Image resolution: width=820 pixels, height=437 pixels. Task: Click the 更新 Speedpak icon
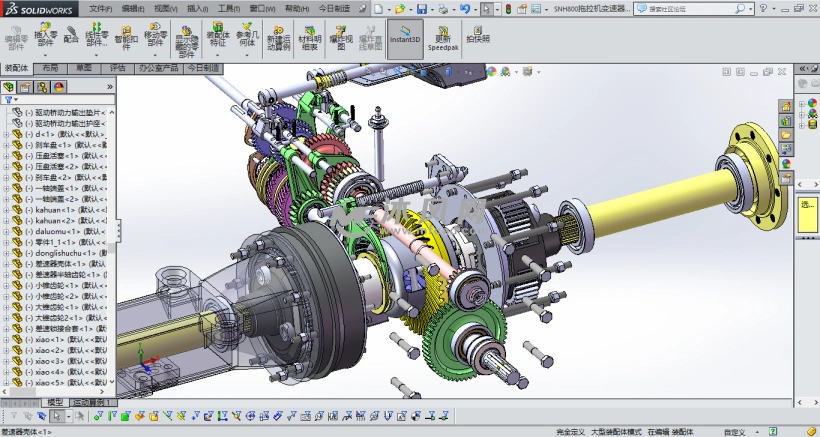click(443, 38)
